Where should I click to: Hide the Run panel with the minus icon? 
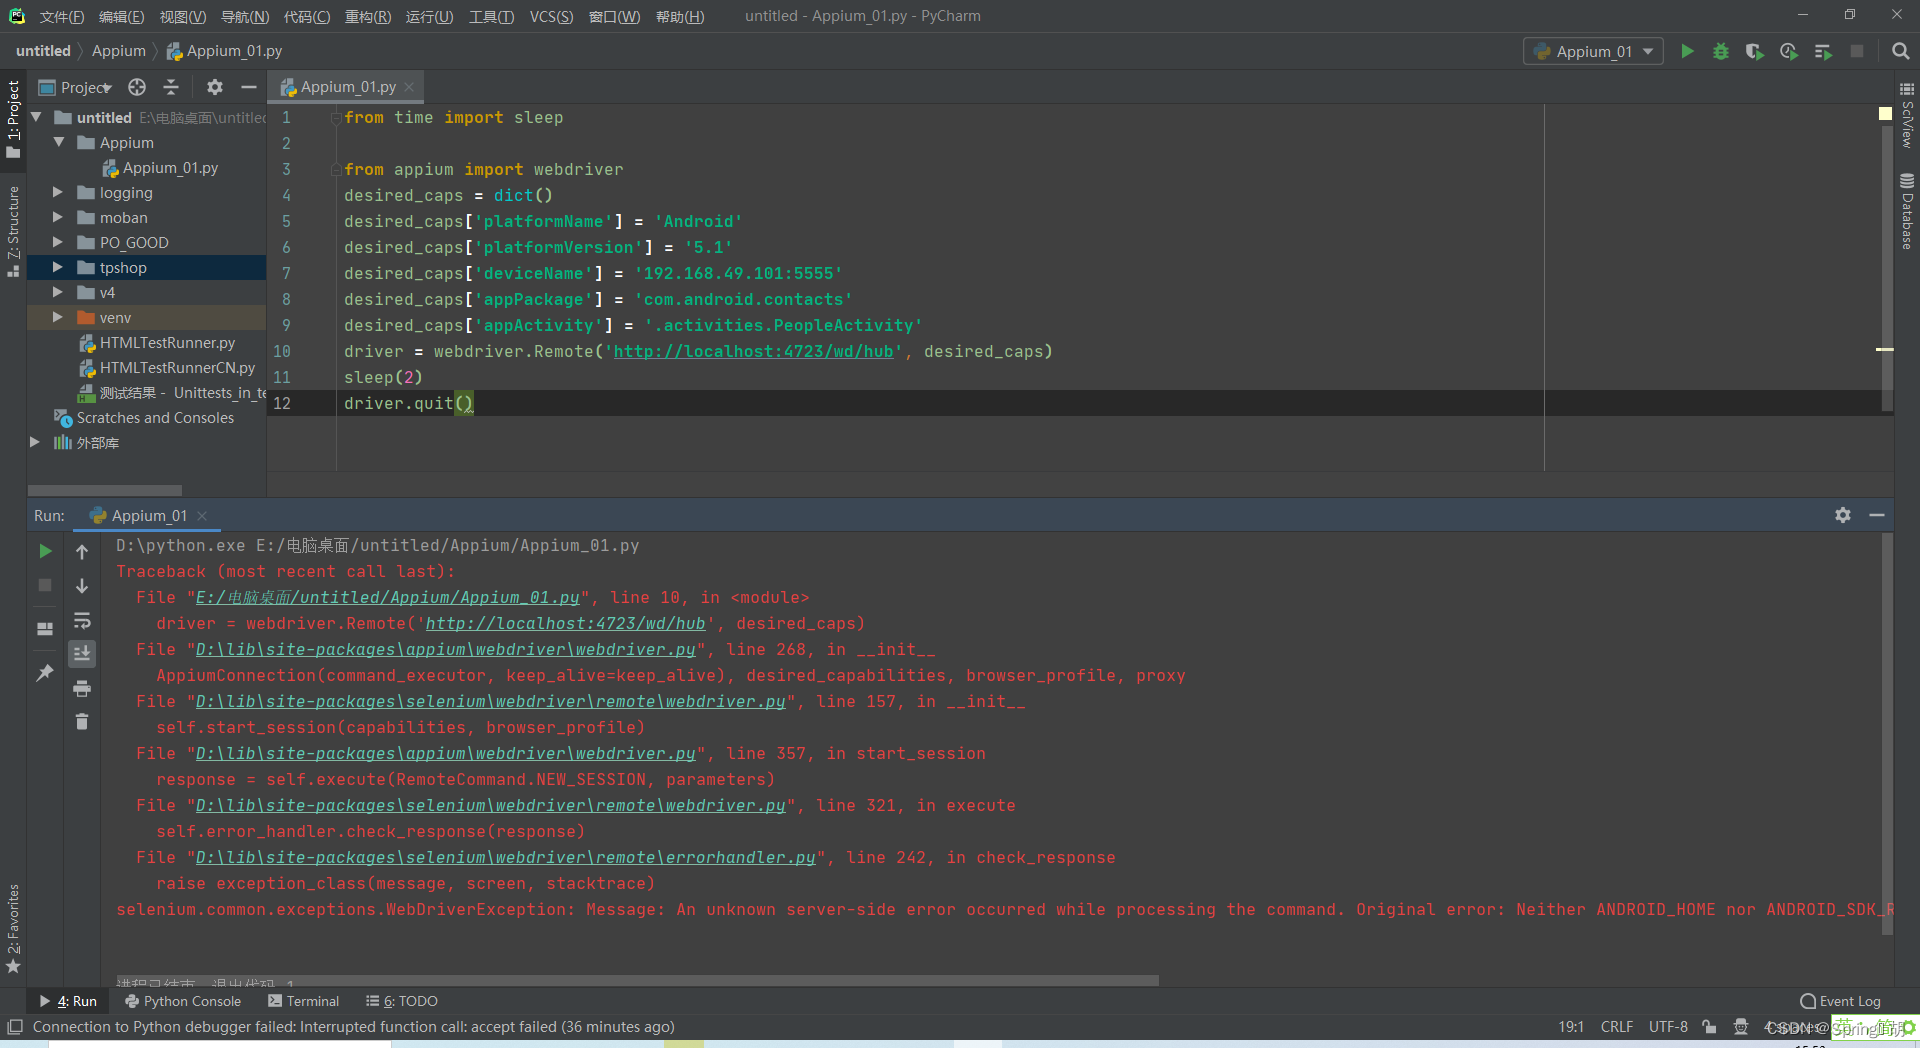[x=1877, y=515]
